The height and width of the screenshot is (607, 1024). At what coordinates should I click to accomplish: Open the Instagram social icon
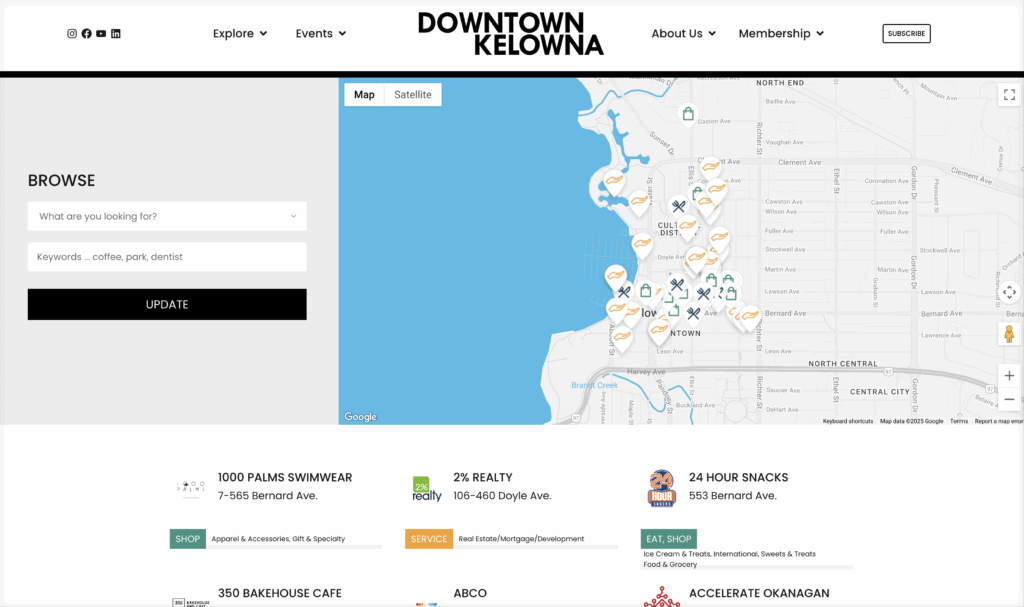click(72, 34)
